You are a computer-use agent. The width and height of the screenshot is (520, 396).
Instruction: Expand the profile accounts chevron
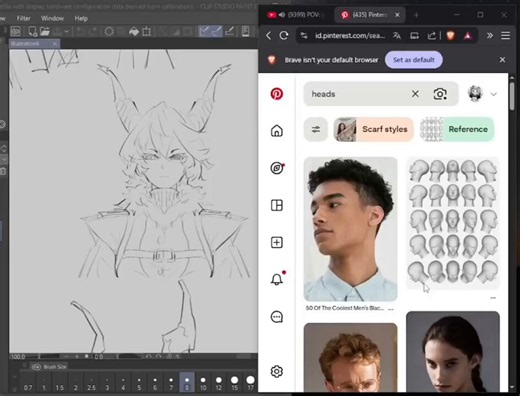(494, 94)
